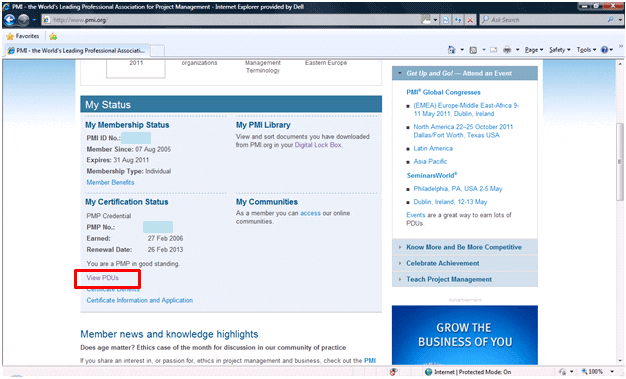The width and height of the screenshot is (626, 379).
Task: Click the Print toolbar icon
Action: (507, 50)
